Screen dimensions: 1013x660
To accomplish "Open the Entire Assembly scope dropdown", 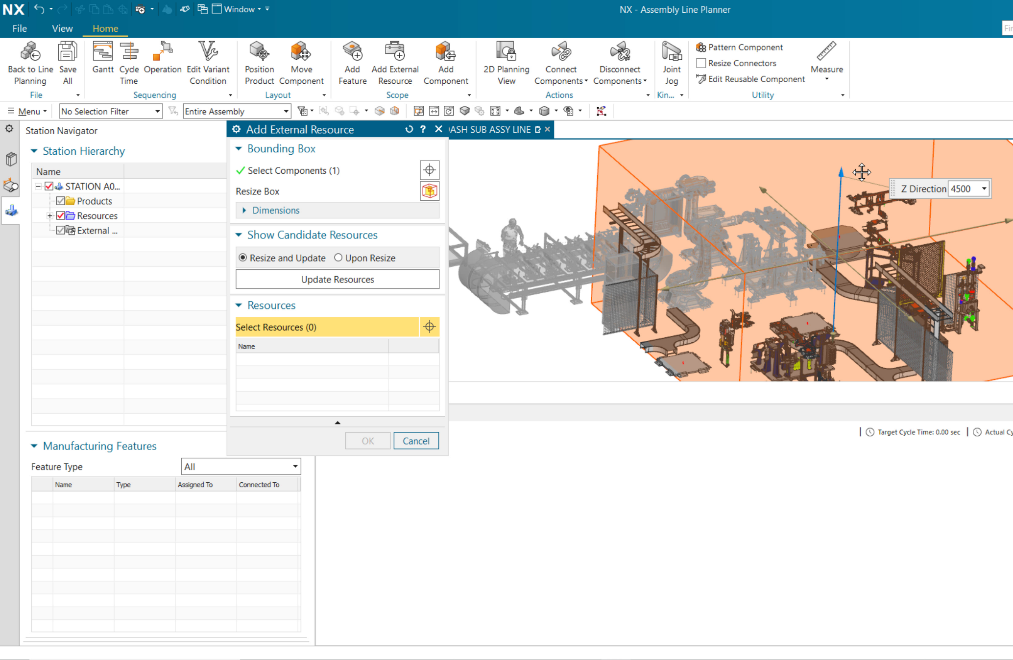I will tap(237, 111).
